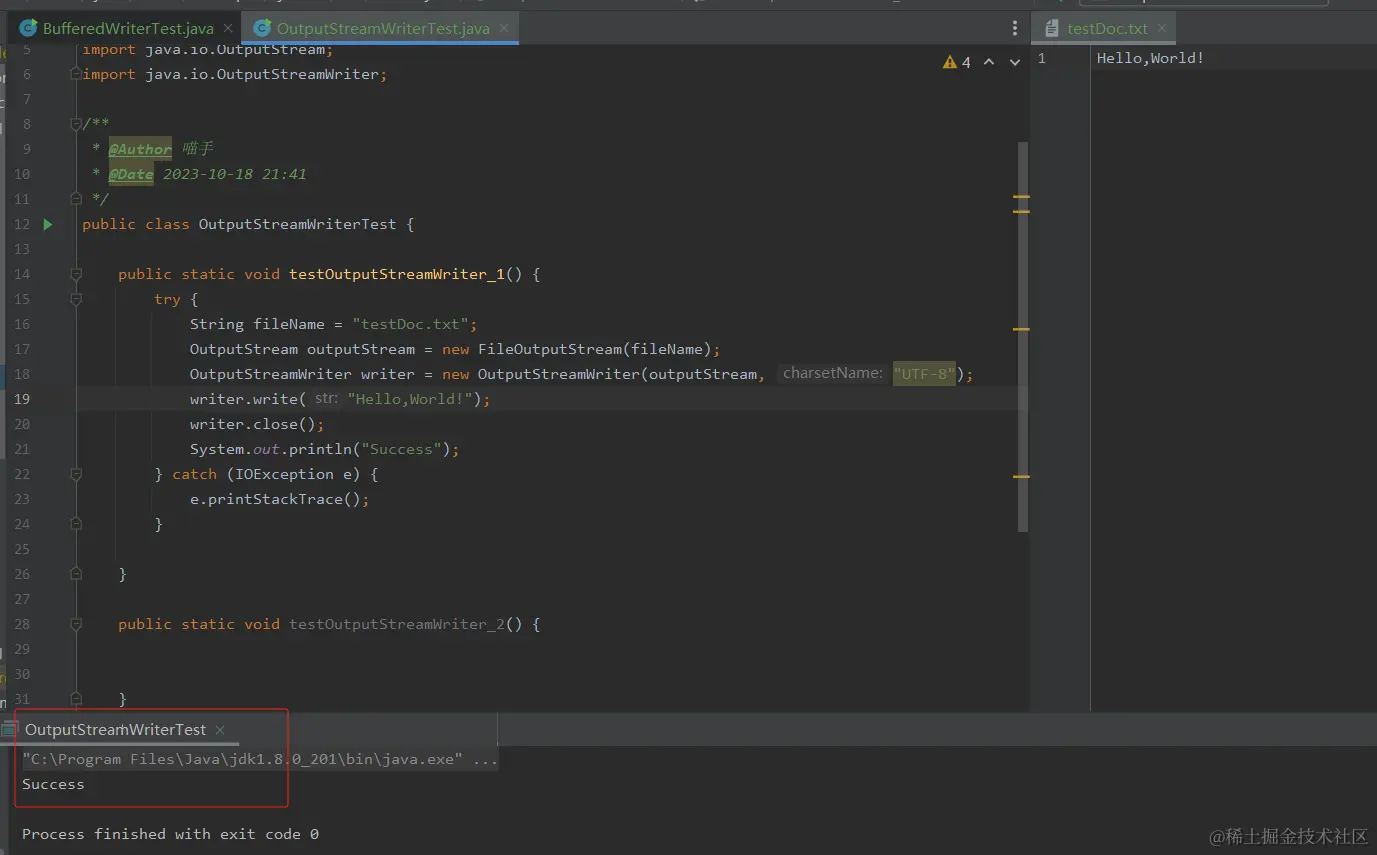Go to next highlighted problem arrow
Screen dimensions: 1377x855
(x=1015, y=62)
